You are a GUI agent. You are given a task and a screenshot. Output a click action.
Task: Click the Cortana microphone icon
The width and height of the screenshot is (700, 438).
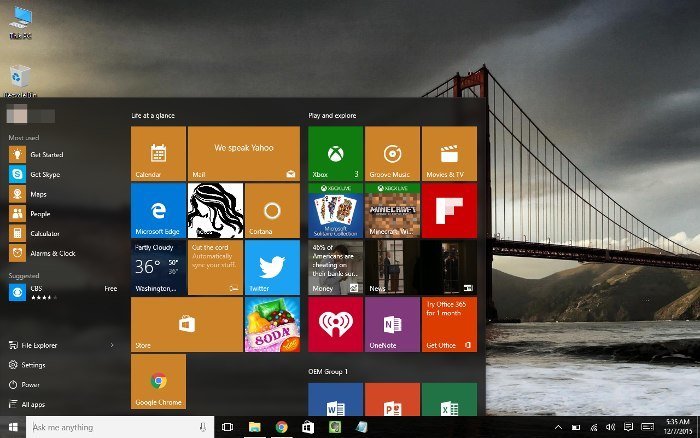[x=203, y=427]
